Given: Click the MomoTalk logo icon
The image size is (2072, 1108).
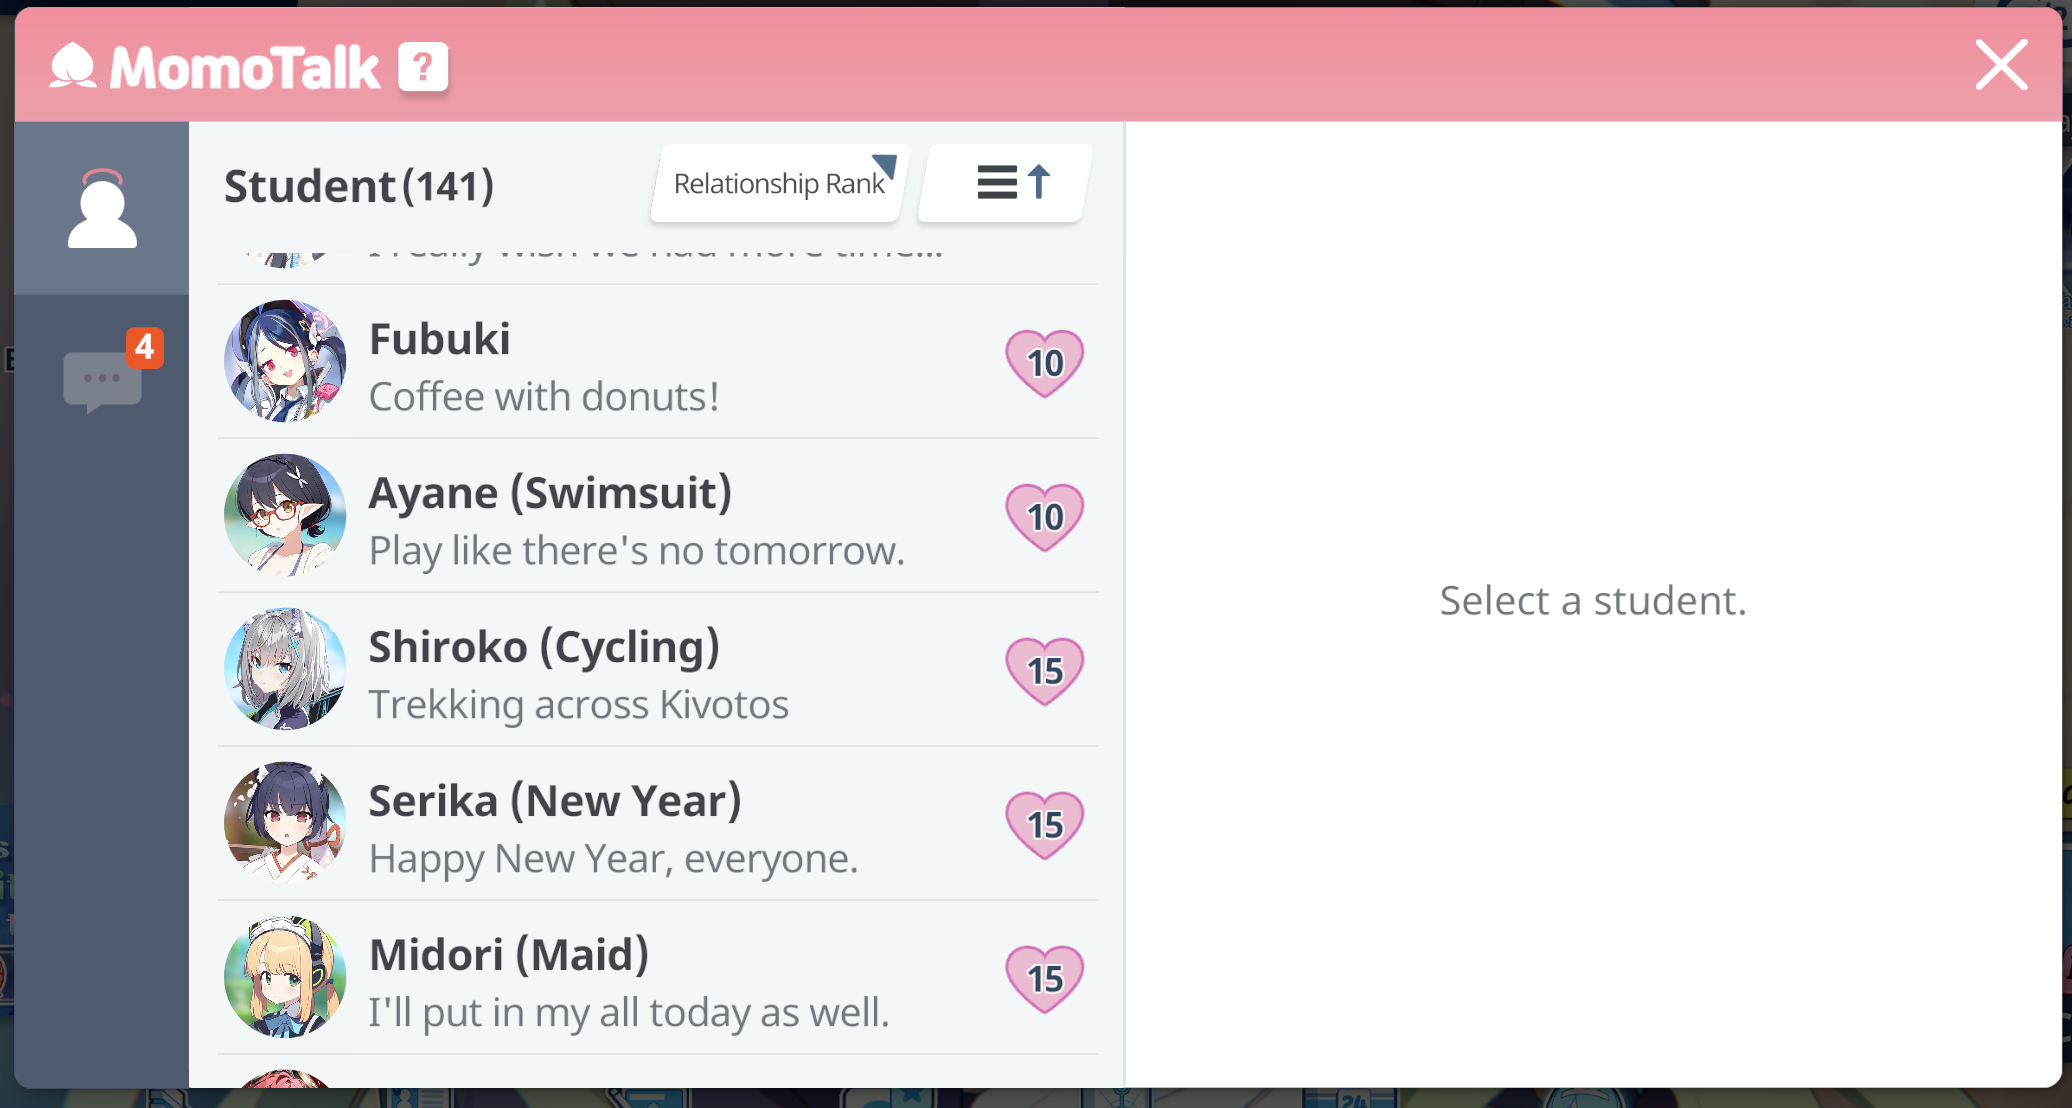Looking at the screenshot, I should [74, 67].
